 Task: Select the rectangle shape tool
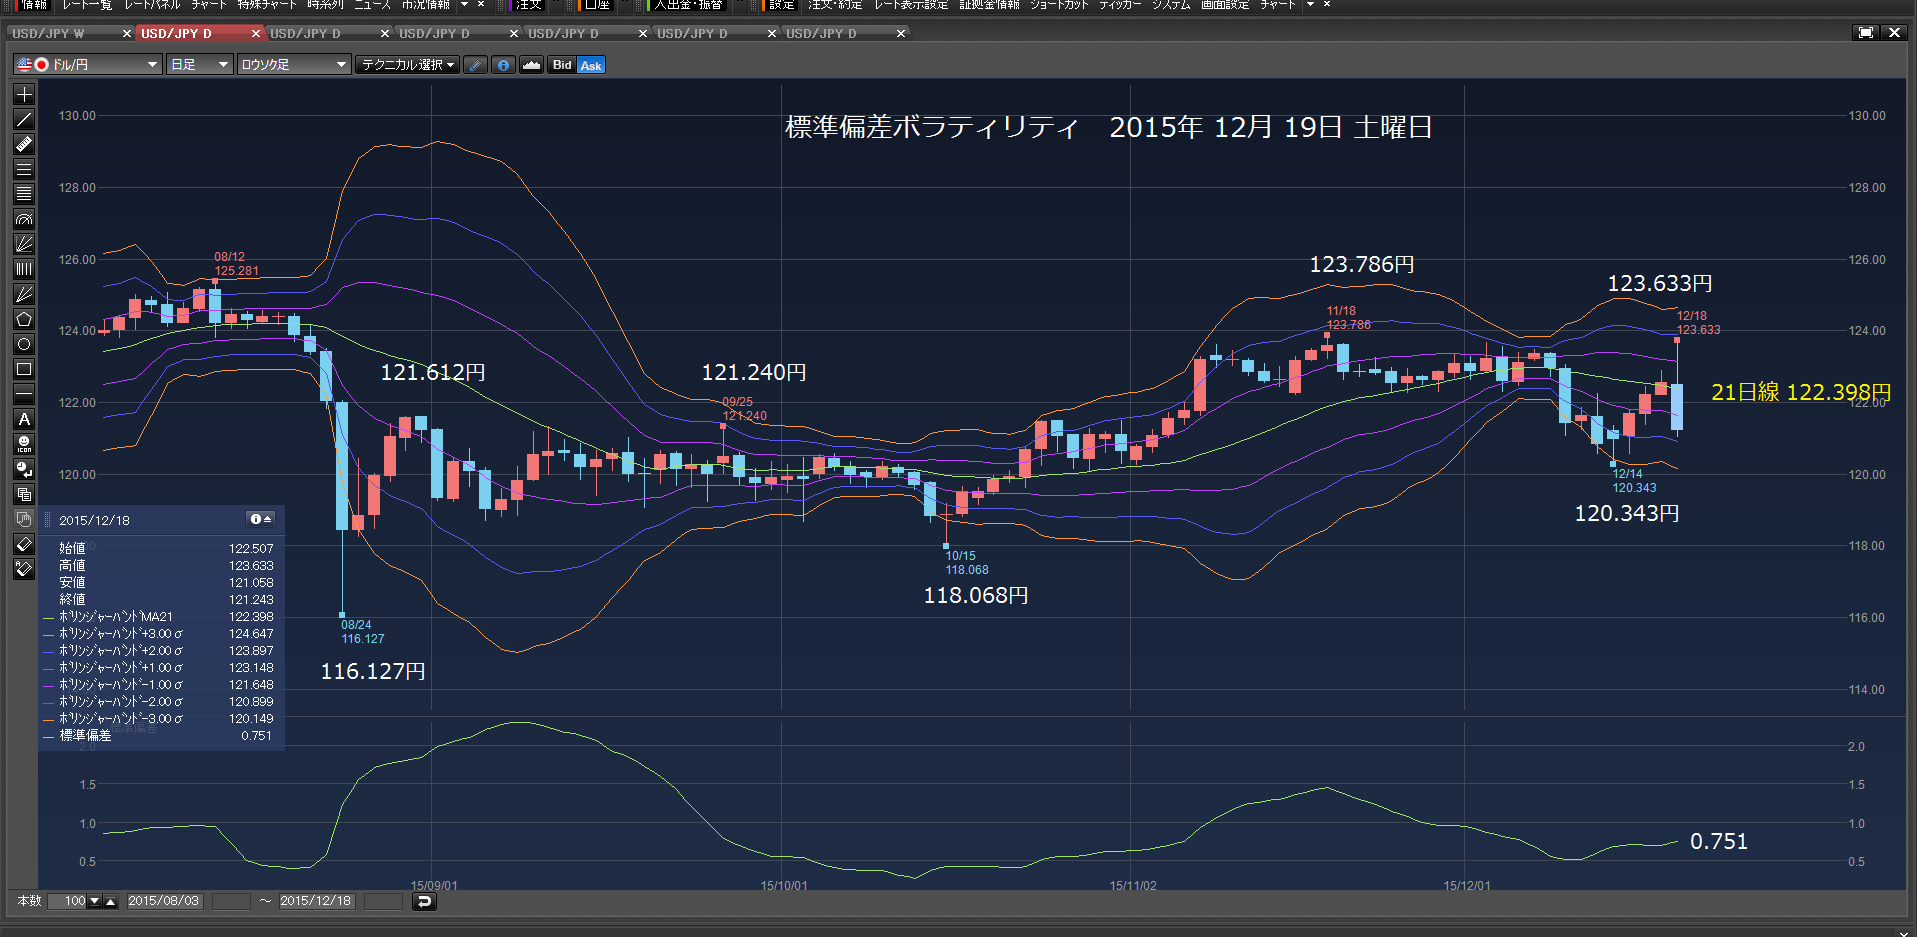pyautogui.click(x=24, y=369)
